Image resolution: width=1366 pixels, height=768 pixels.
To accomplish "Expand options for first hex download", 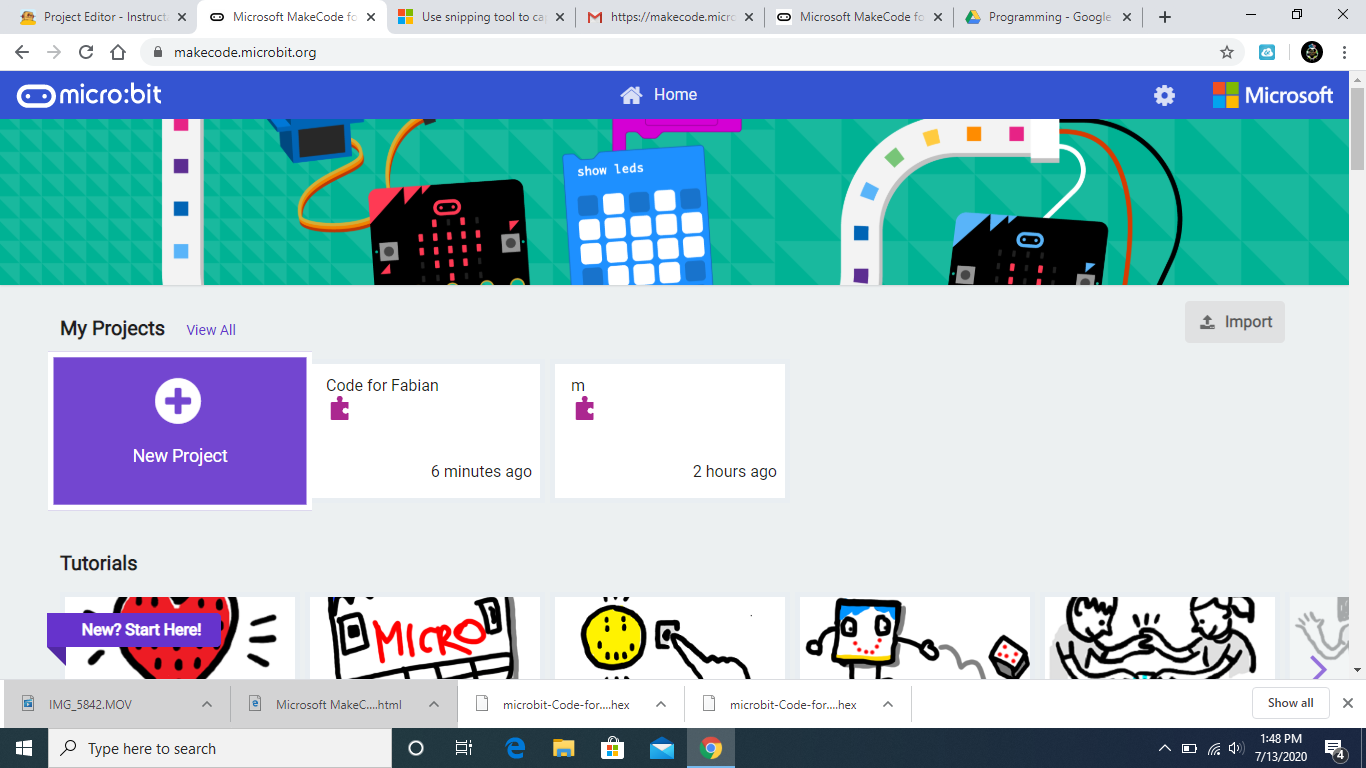I will pyautogui.click(x=661, y=704).
